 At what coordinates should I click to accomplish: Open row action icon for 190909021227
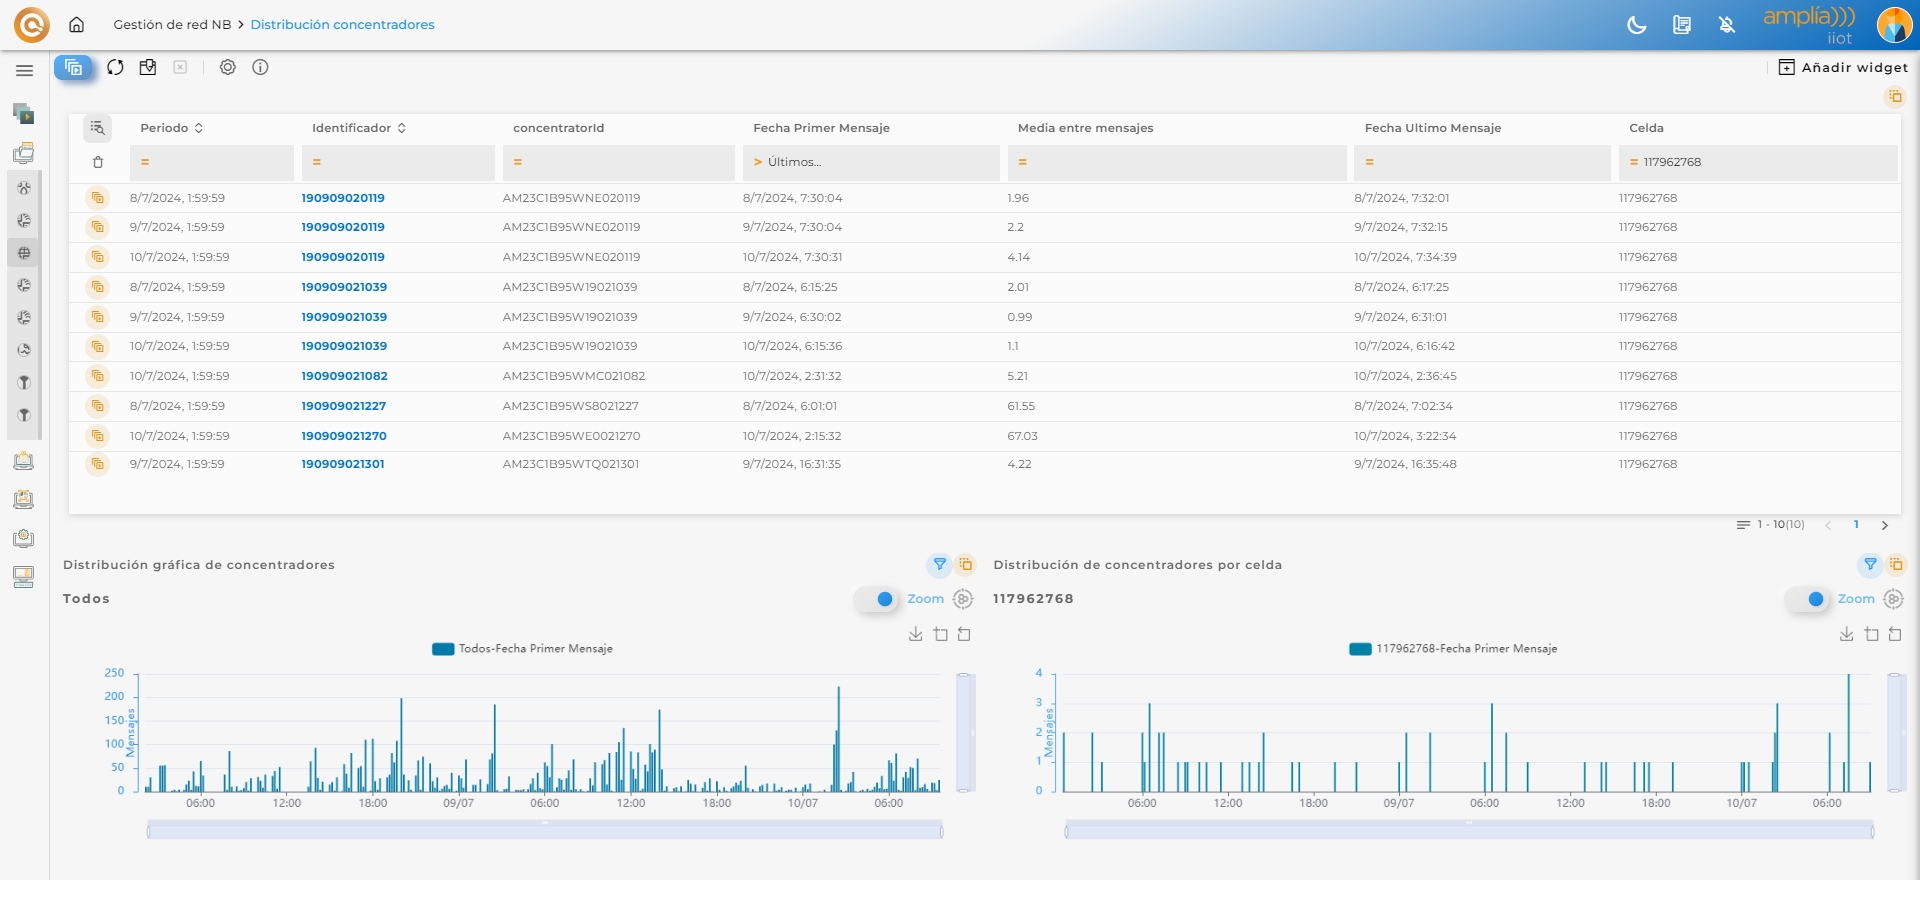97,406
